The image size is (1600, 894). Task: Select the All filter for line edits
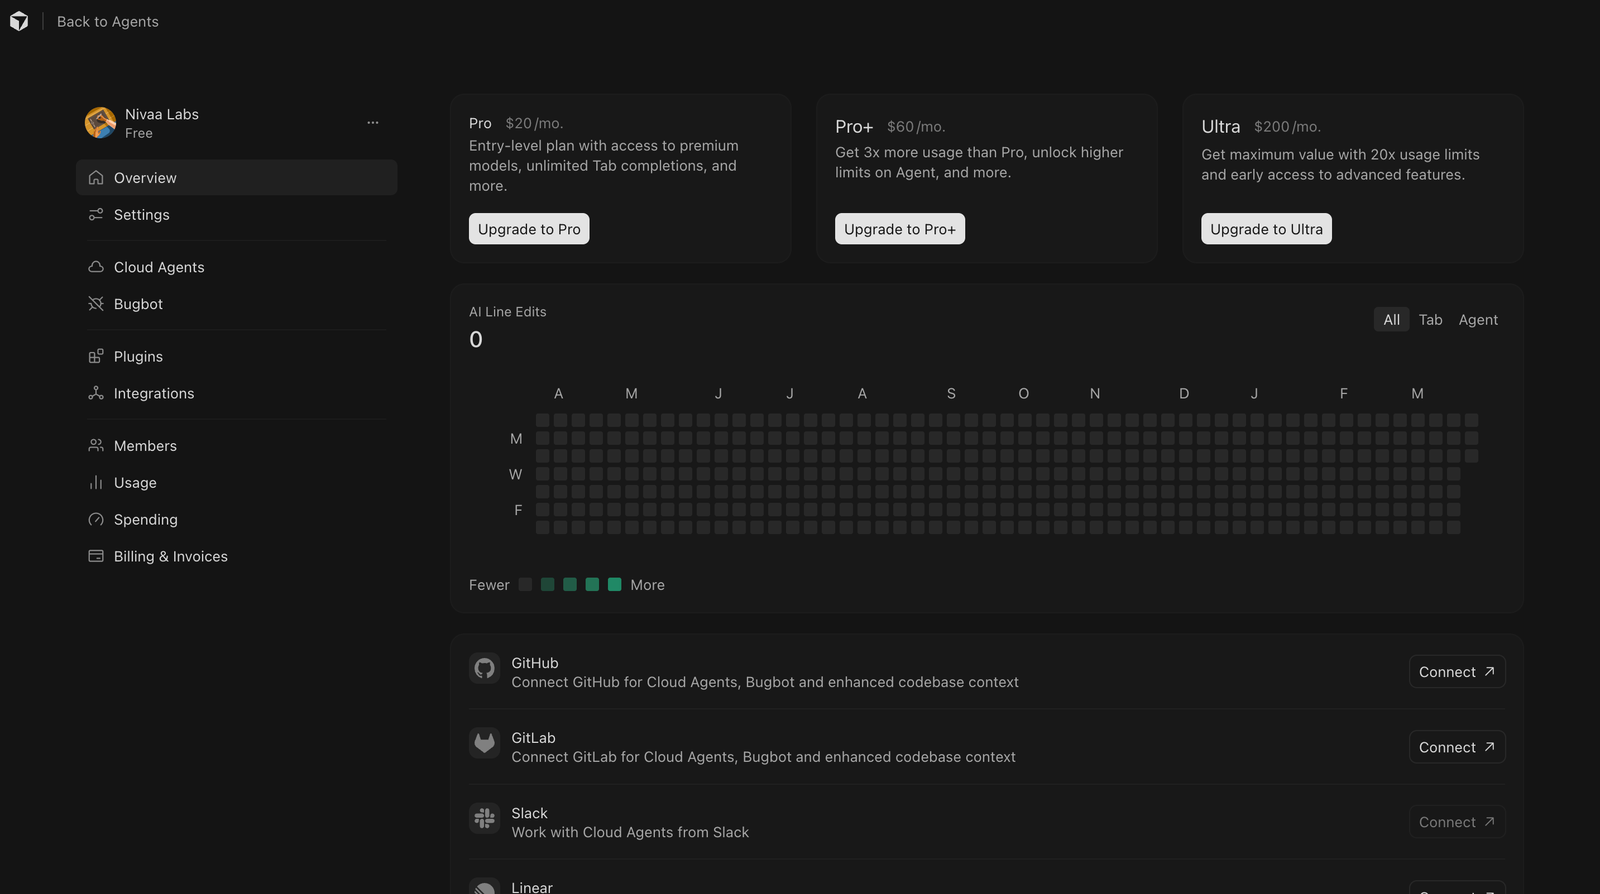(1391, 320)
